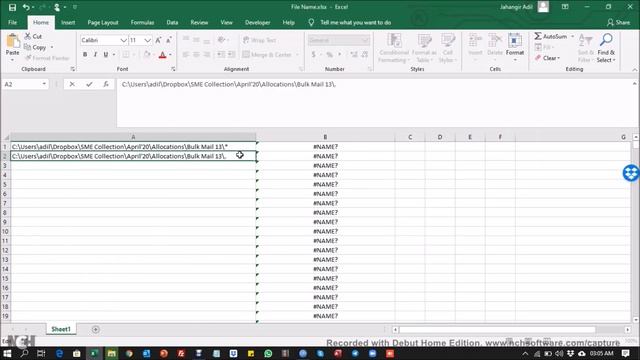This screenshot has height=360, width=640.
Task: Select the Sheet1 tab
Action: [x=61, y=329]
